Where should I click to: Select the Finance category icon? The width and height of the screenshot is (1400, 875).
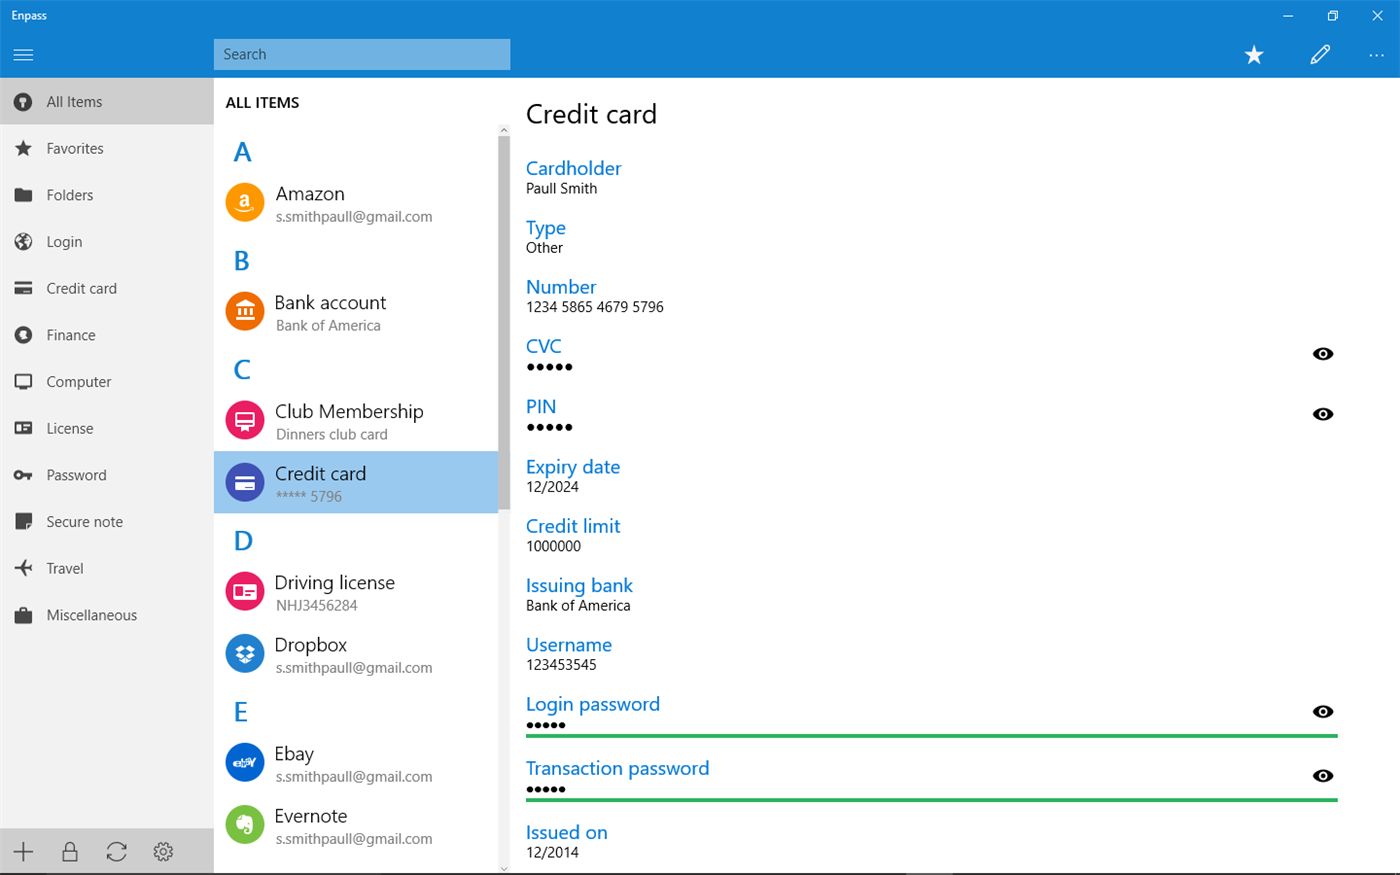[x=23, y=335]
